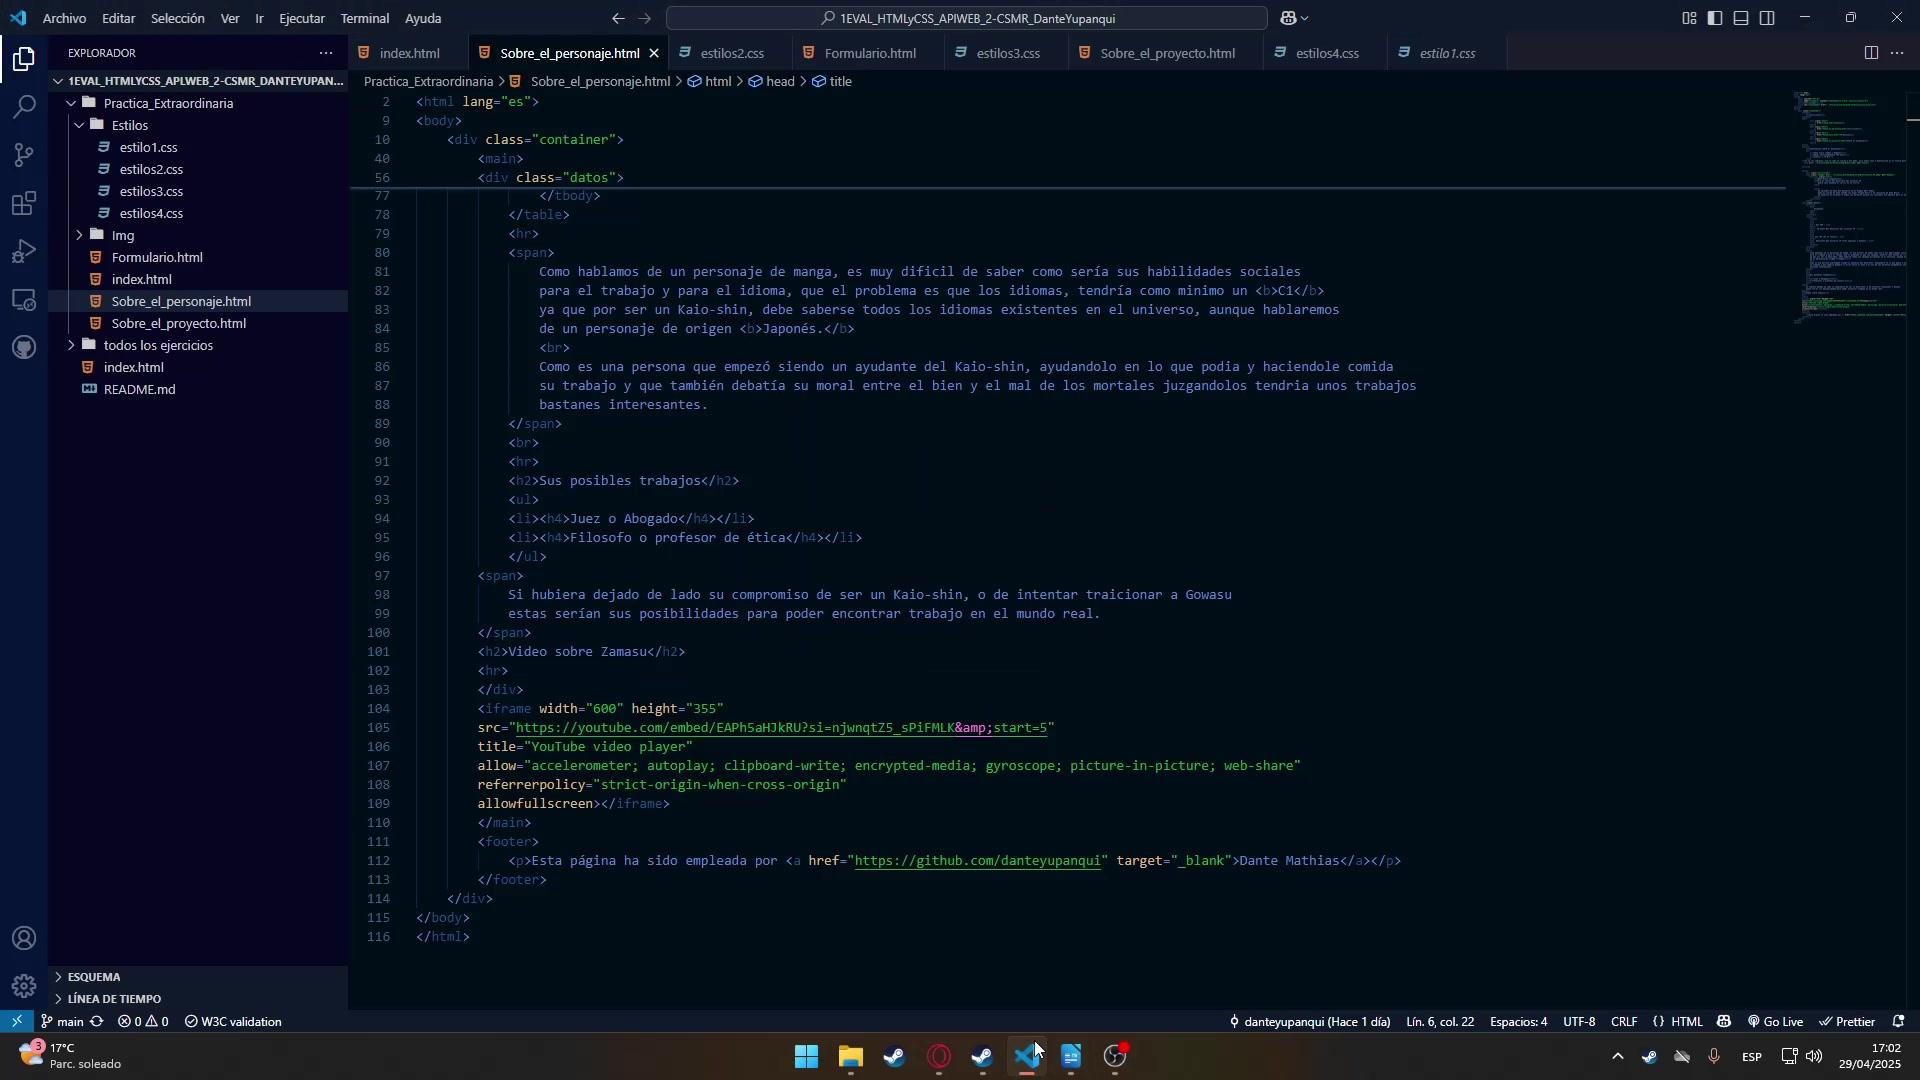Expand 'todos los ejercicios' folder
Screen dimensions: 1920x1080
158,346
